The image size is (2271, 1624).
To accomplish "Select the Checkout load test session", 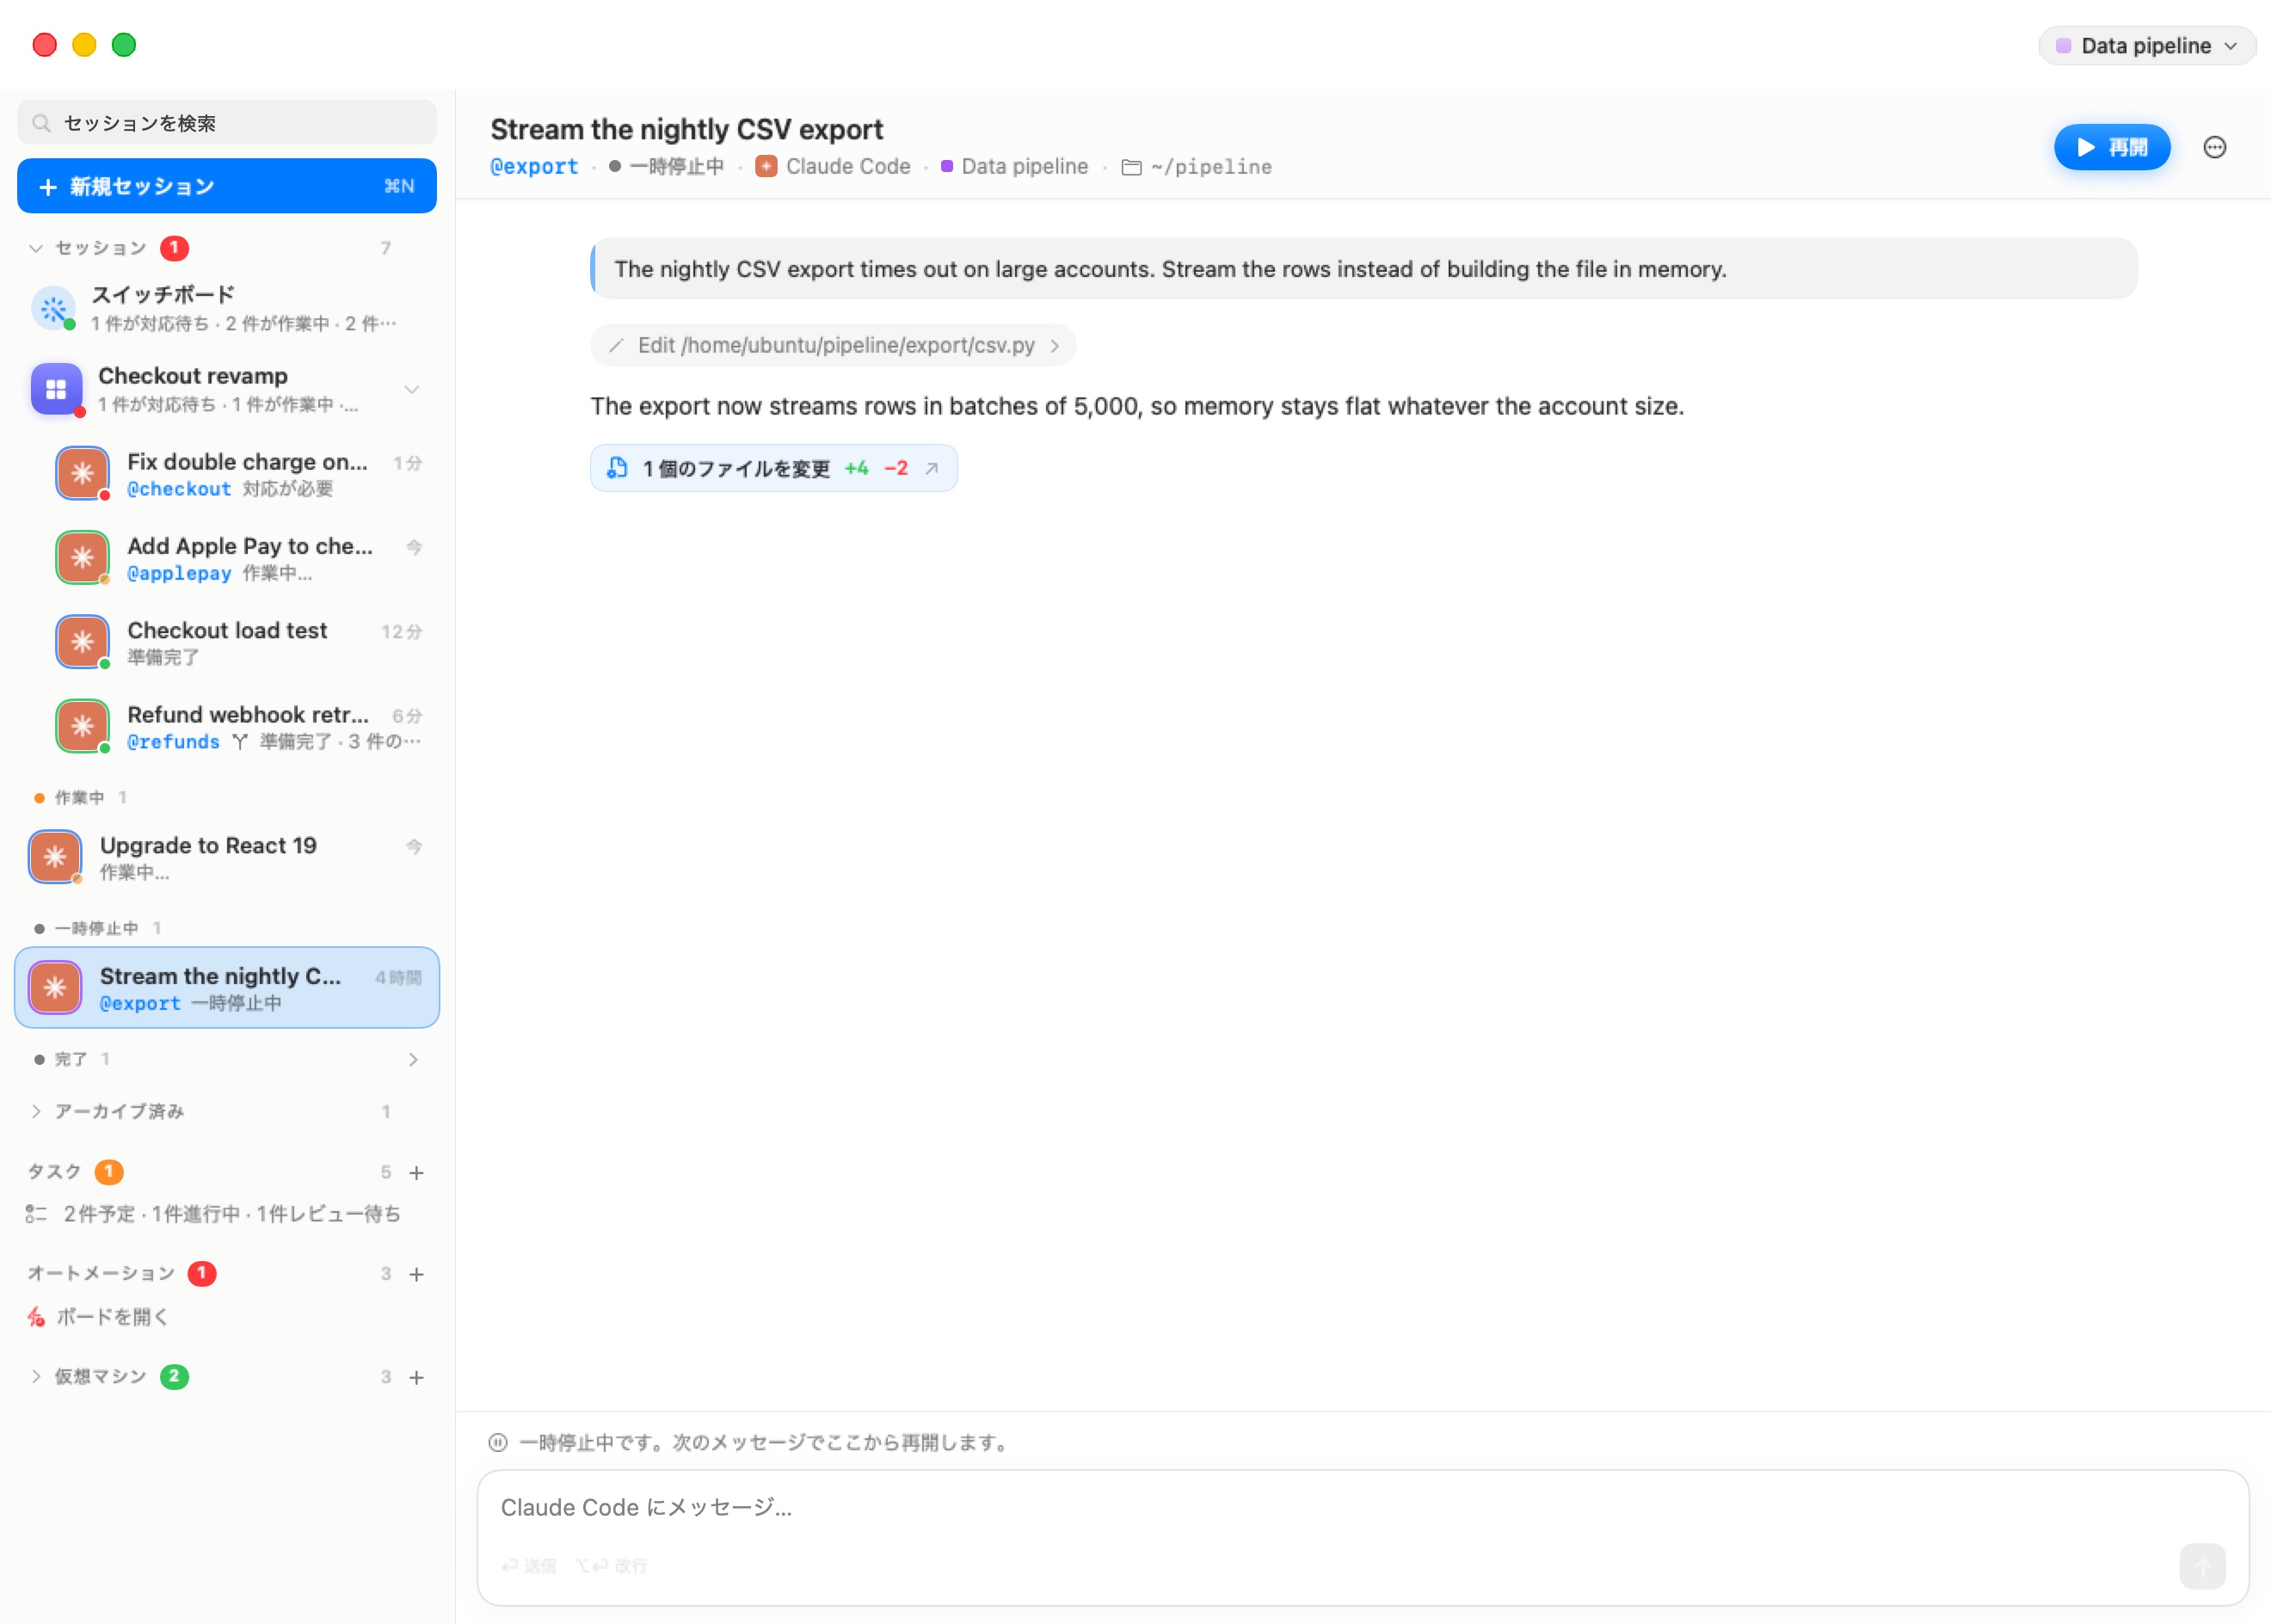I will coord(240,642).
